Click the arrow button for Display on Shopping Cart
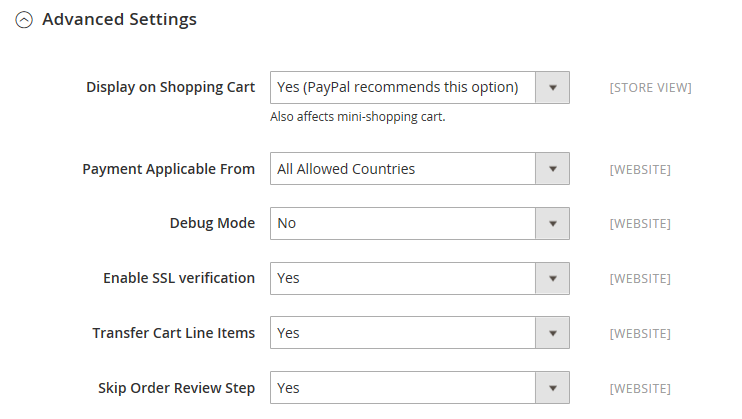 pyautogui.click(x=552, y=87)
